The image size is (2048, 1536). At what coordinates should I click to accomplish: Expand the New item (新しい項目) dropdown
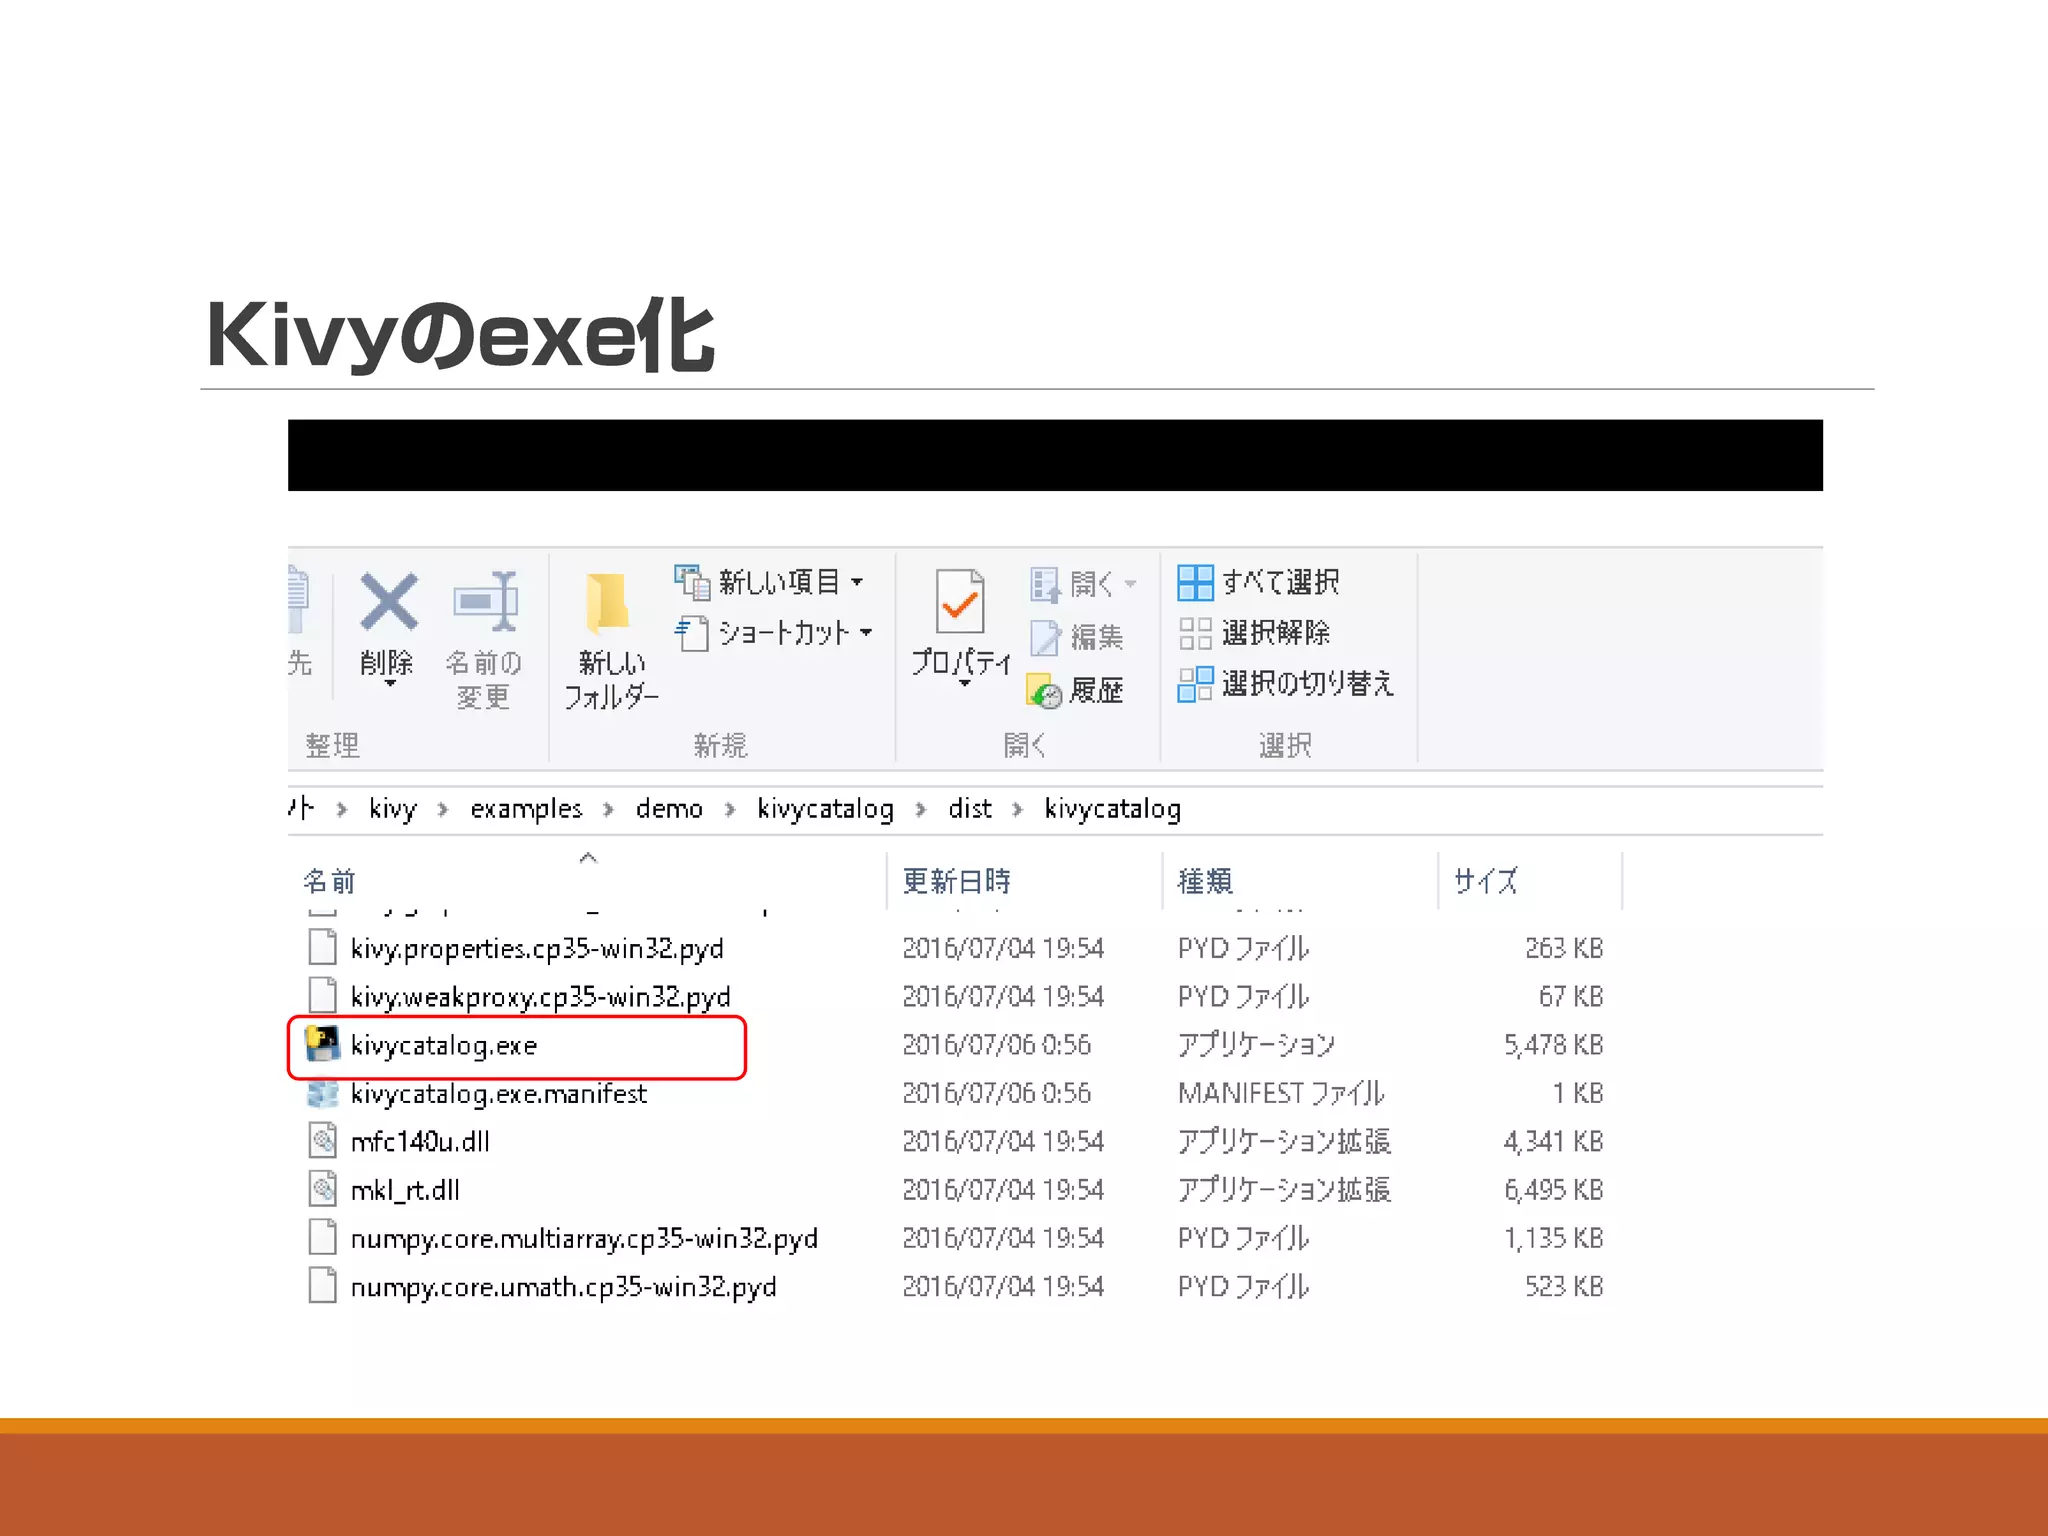coord(857,582)
